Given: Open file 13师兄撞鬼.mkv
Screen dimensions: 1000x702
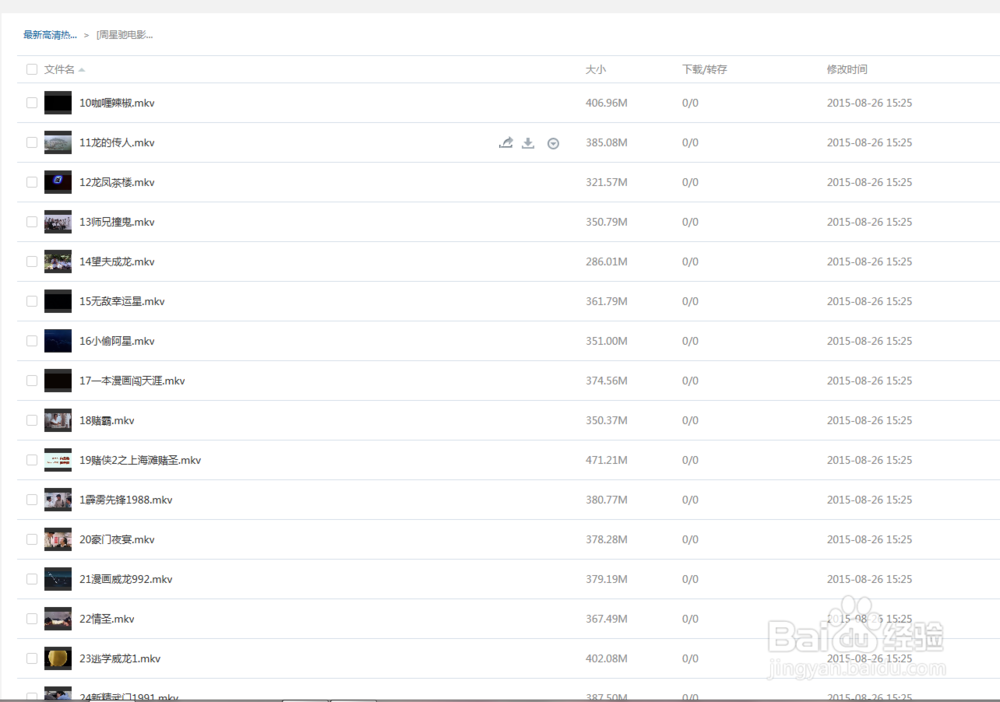Looking at the screenshot, I should [x=117, y=222].
